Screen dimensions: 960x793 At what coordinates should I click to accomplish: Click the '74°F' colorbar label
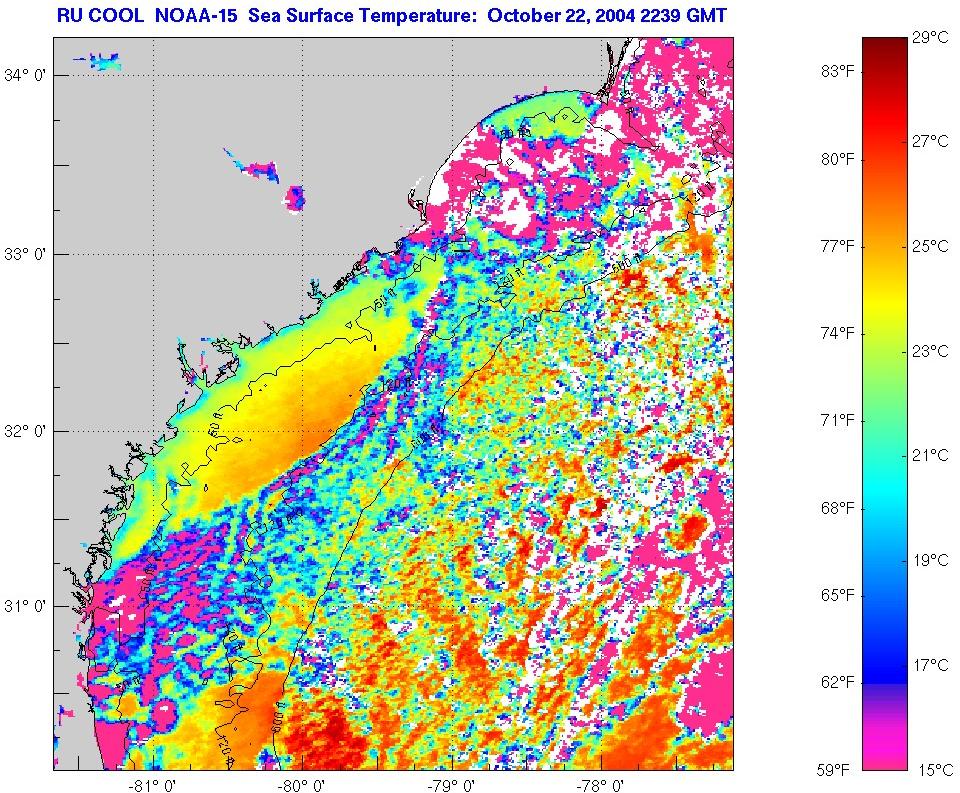click(x=838, y=333)
